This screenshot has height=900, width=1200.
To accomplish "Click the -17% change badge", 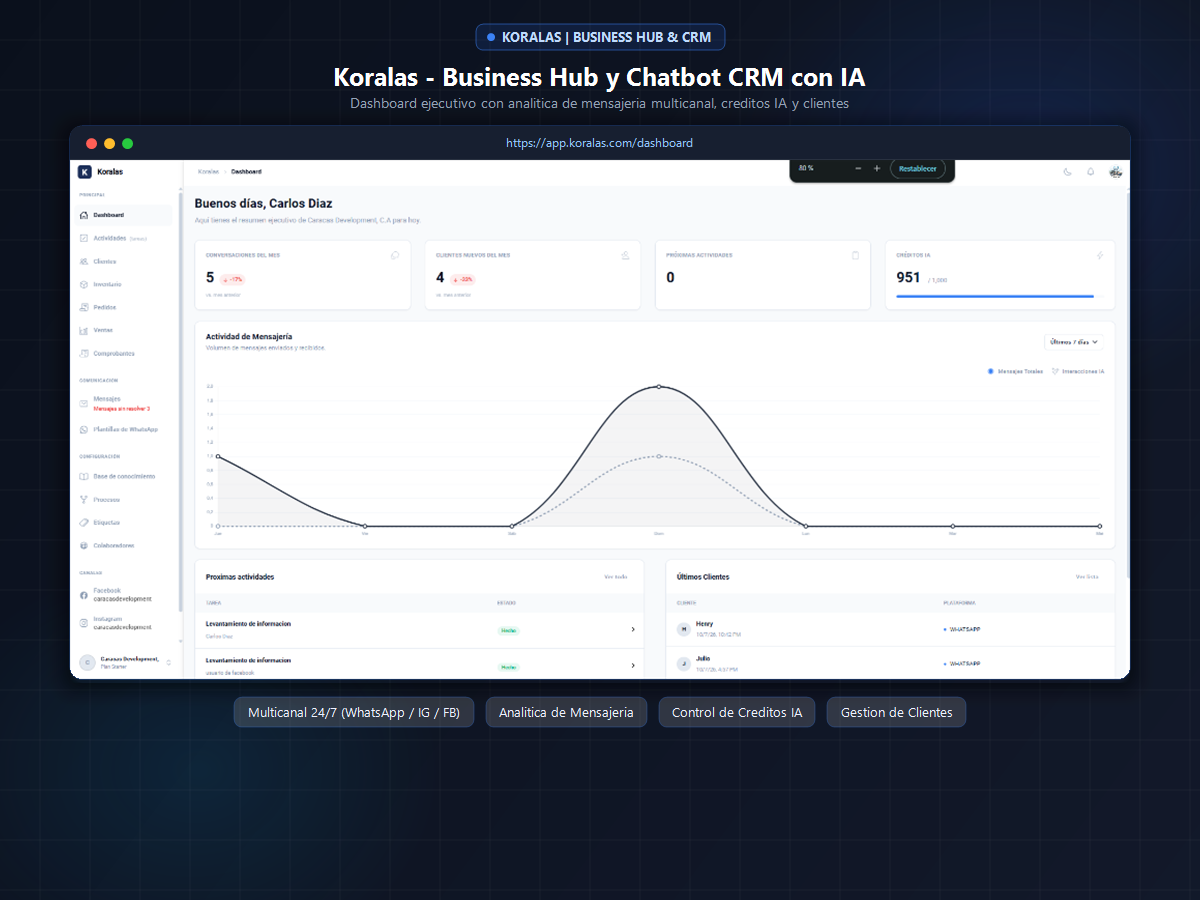I will [x=231, y=279].
